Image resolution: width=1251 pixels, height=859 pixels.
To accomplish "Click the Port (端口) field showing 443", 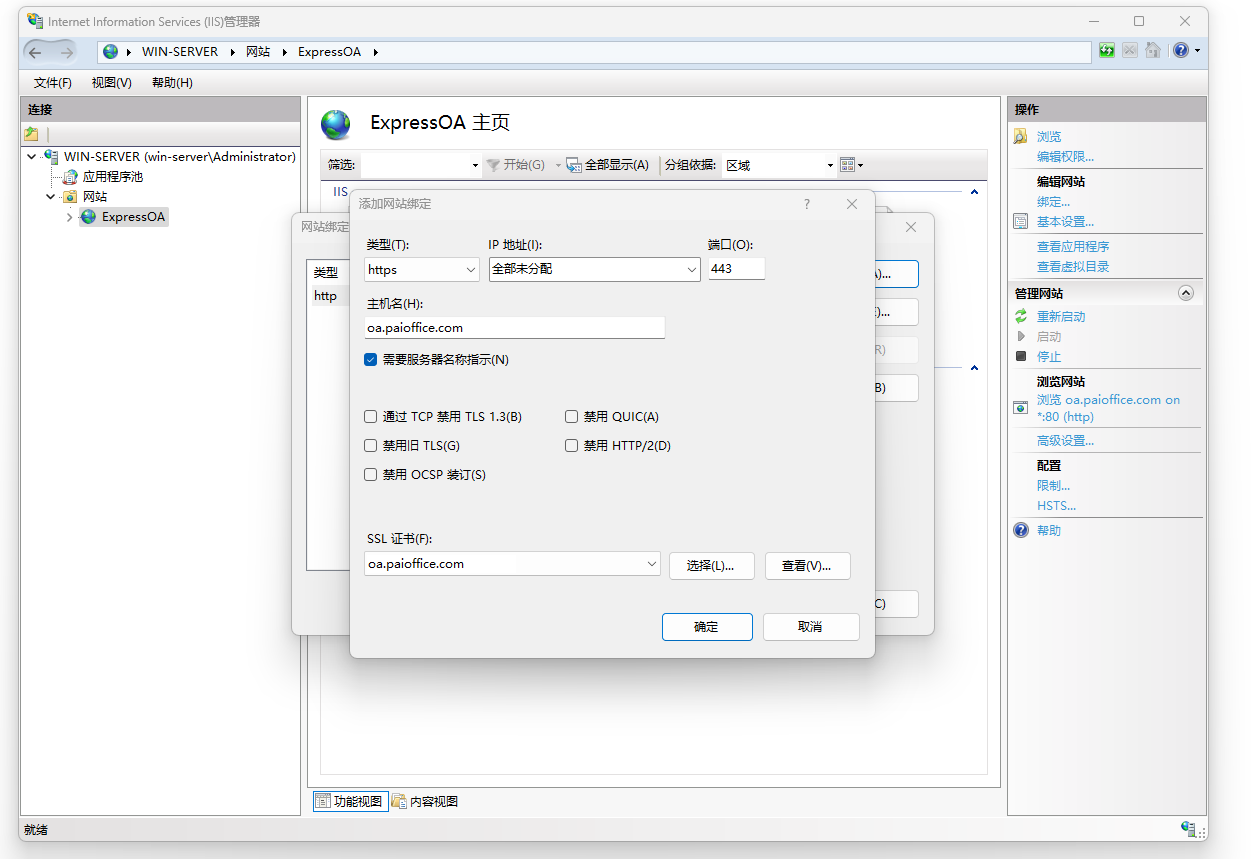I will pos(737,268).
